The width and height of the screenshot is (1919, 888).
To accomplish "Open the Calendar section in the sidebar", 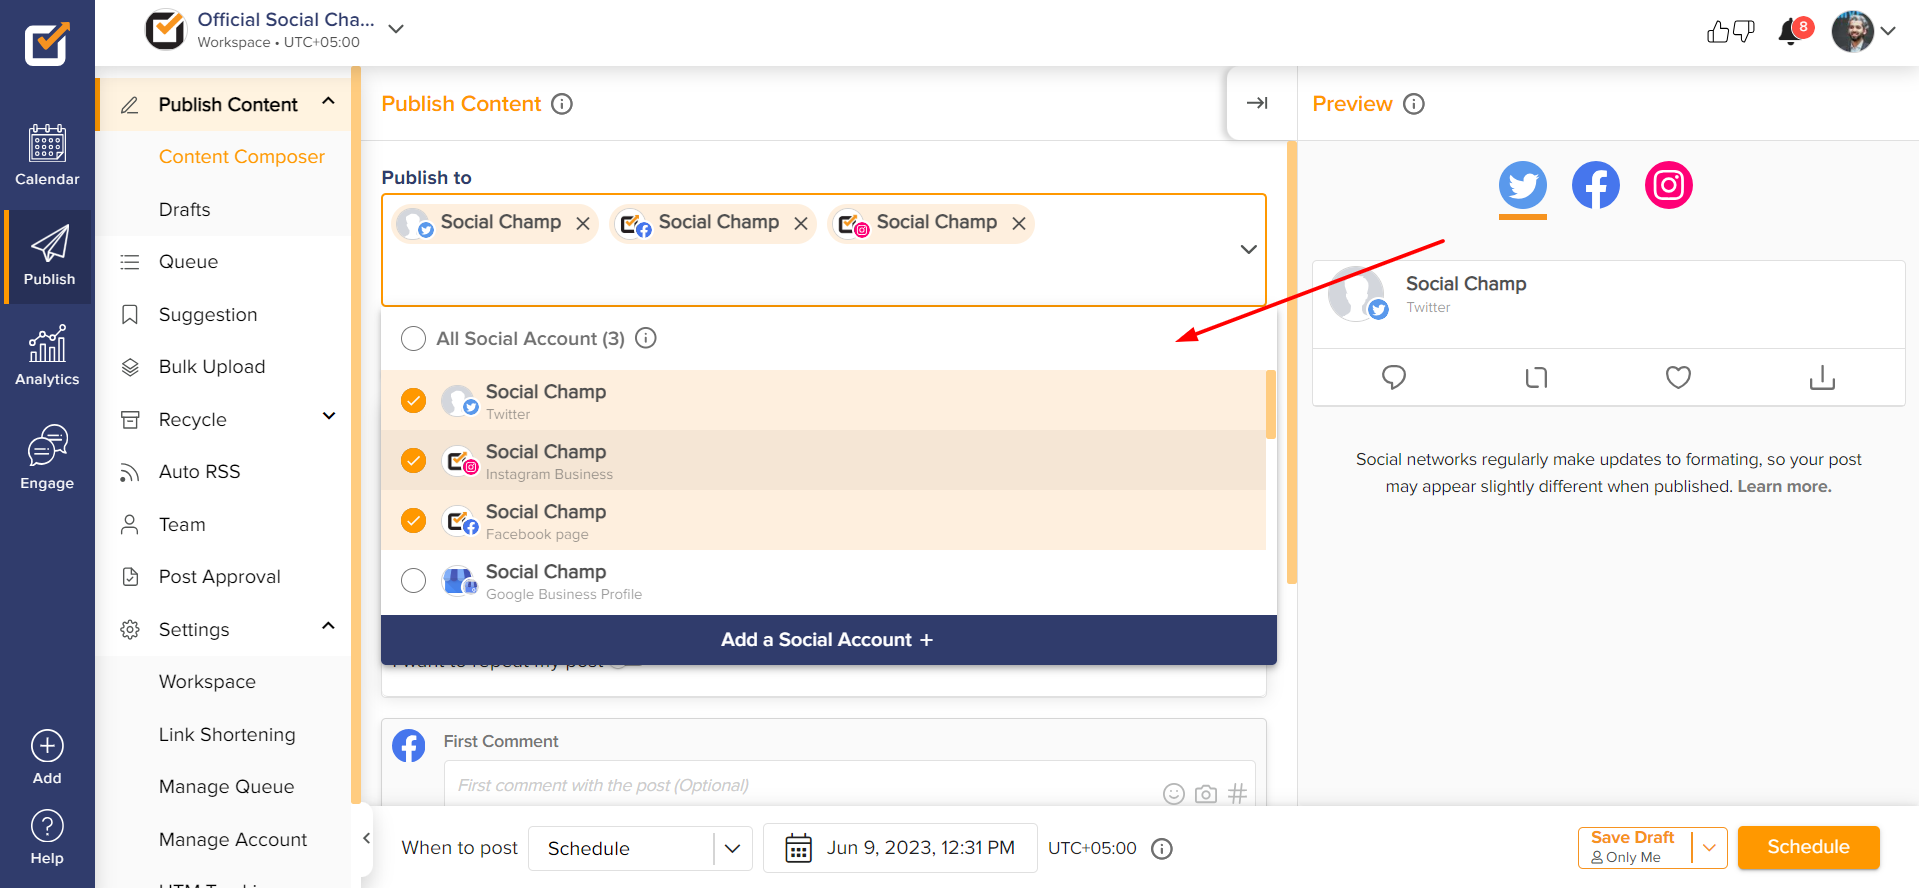I will 47,156.
